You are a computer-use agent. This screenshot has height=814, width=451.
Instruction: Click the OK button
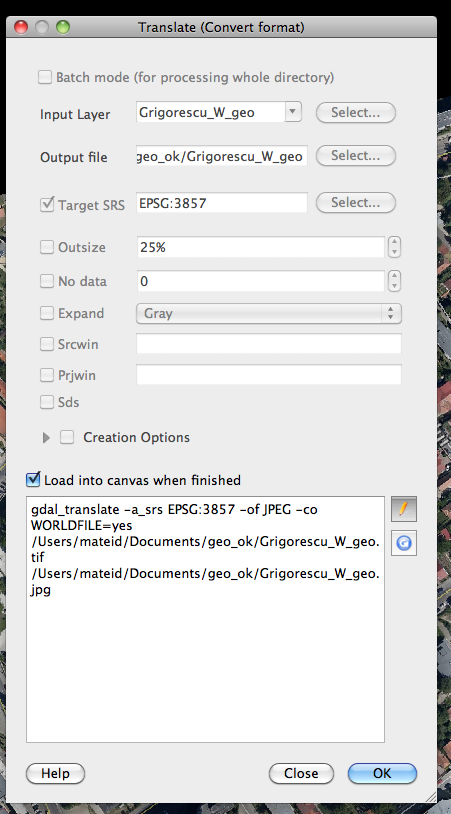coord(382,773)
